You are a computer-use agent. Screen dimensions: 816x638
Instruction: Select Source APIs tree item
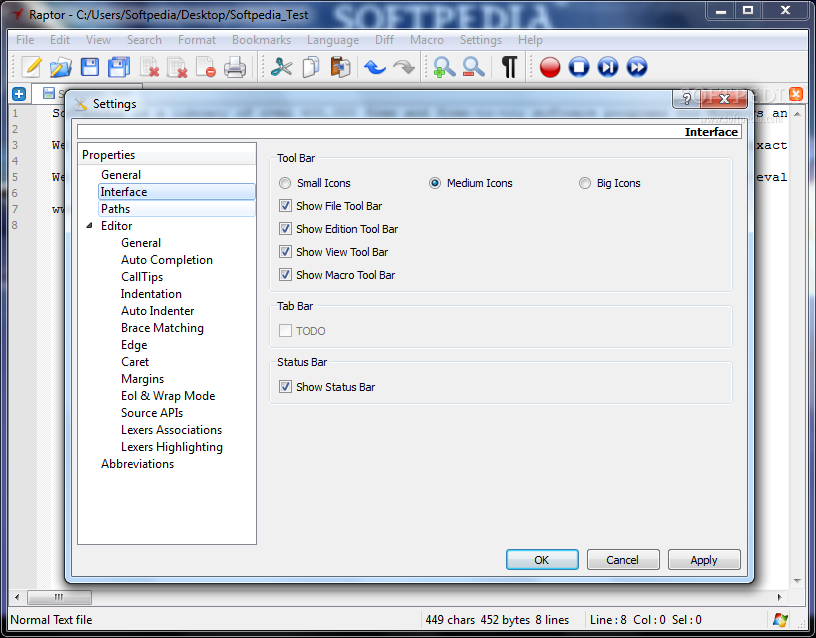(152, 413)
